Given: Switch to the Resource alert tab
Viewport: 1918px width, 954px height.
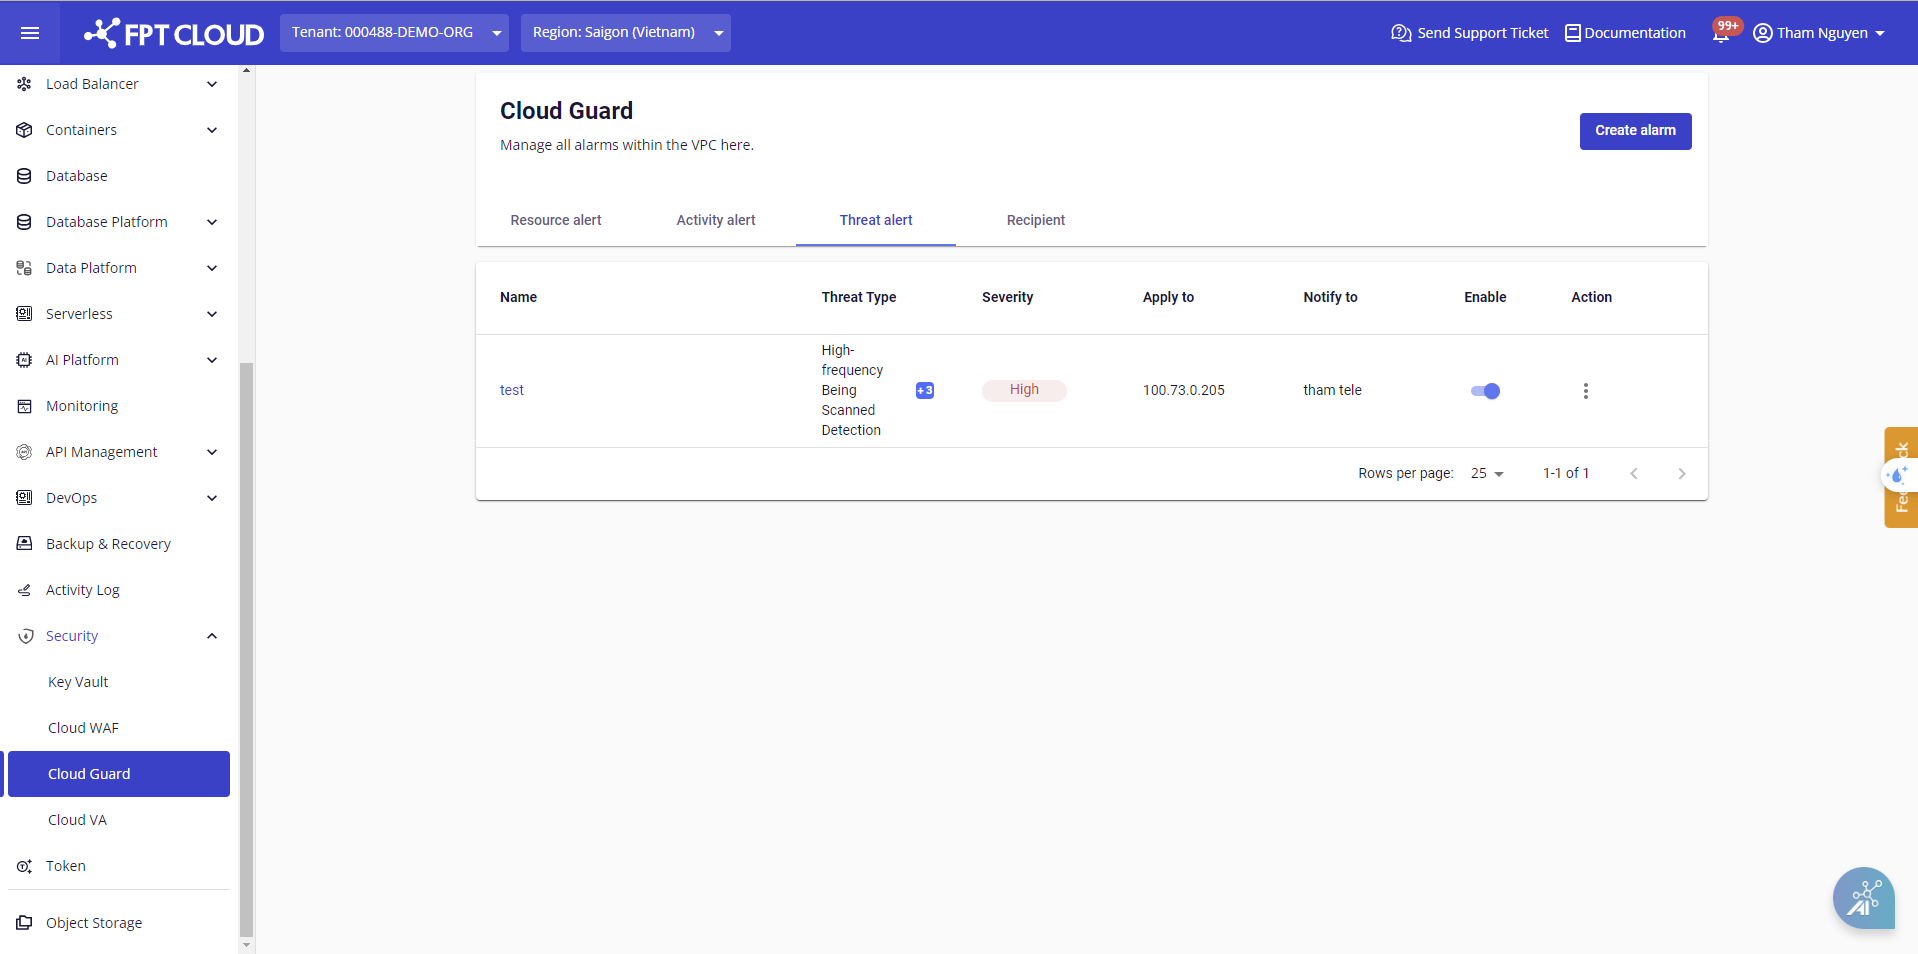Looking at the screenshot, I should coord(556,220).
